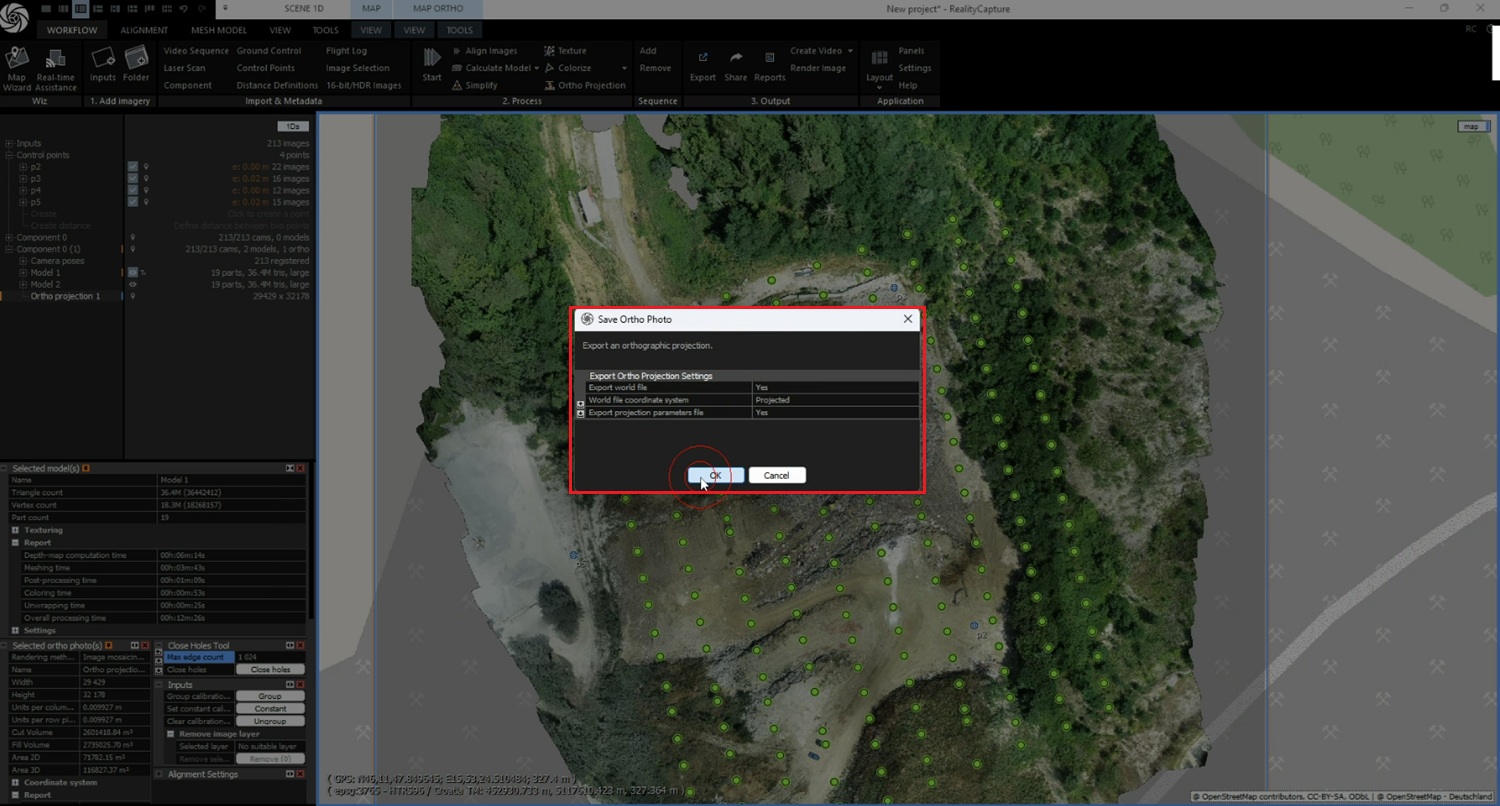Switch to the ALIGNMENT ribbon tab
Viewport: 1500px width, 806px height.
(144, 30)
